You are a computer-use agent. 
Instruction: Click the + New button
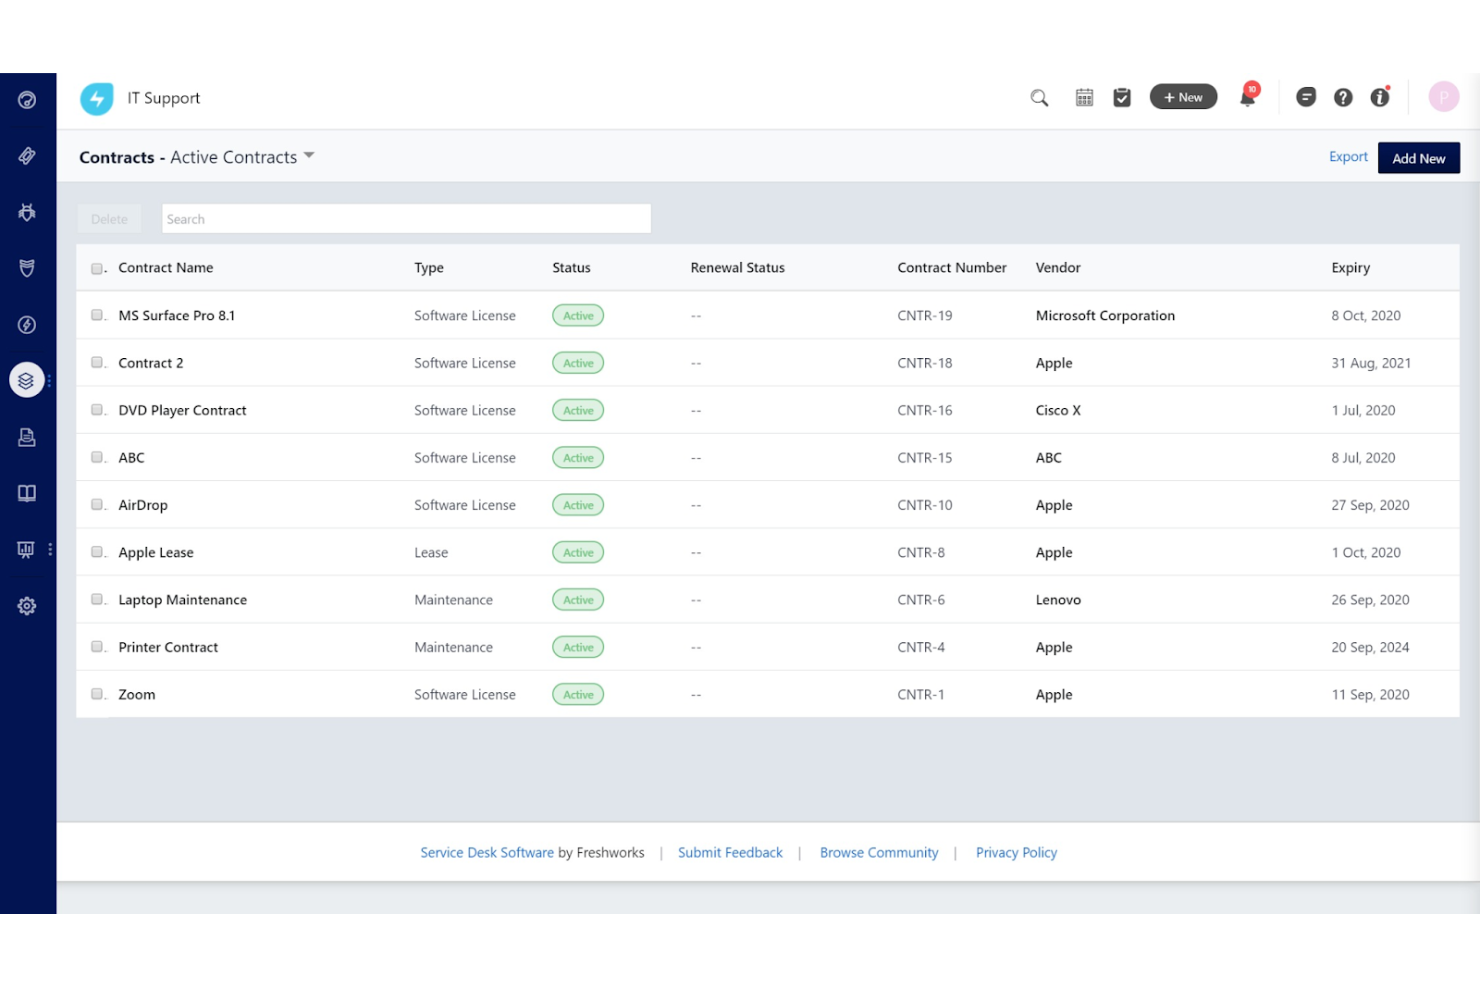point(1183,97)
